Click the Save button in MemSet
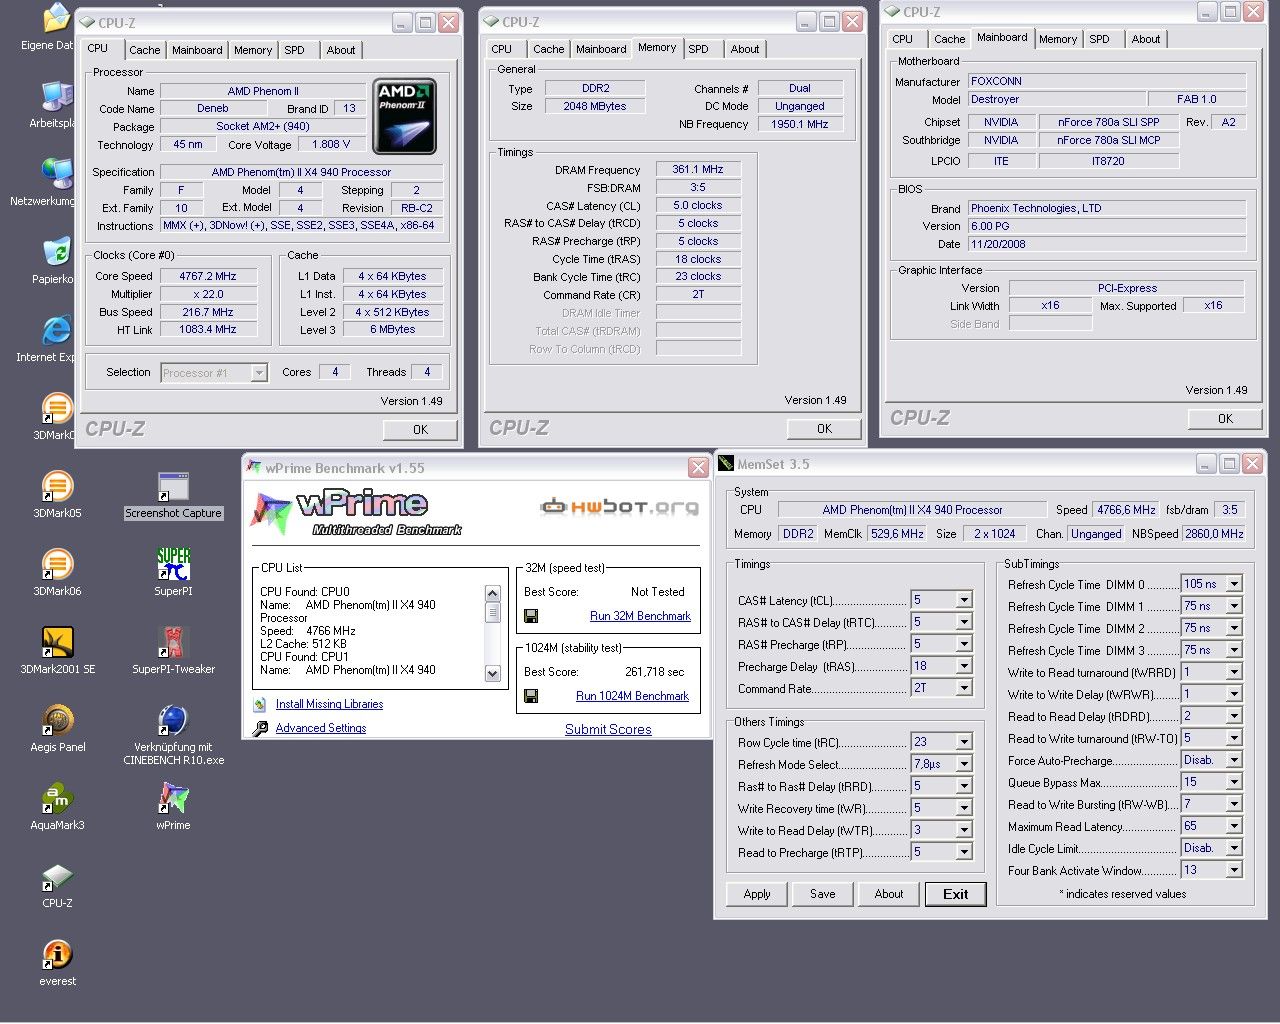Image resolution: width=1280 pixels, height=1024 pixels. pos(823,894)
